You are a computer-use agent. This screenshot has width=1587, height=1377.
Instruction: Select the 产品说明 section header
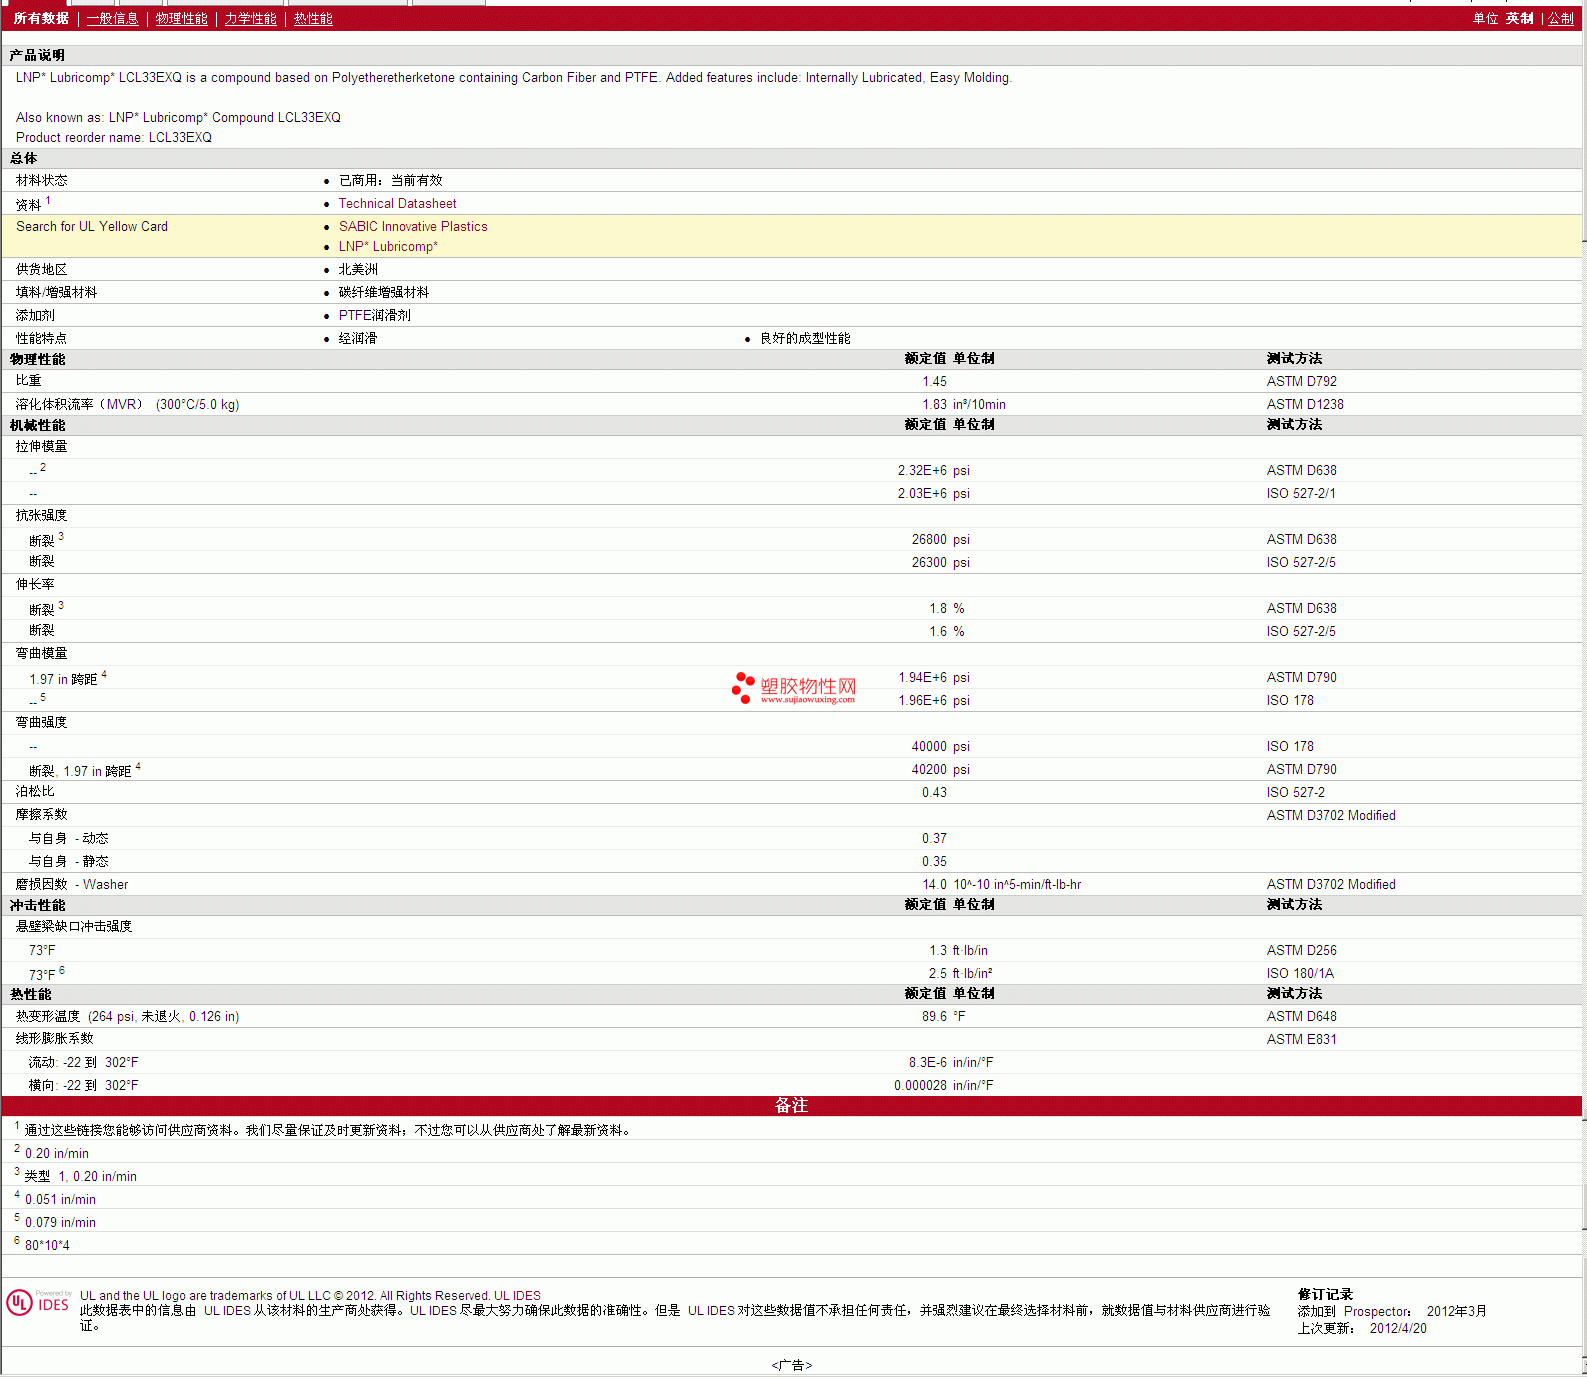[x=37, y=55]
